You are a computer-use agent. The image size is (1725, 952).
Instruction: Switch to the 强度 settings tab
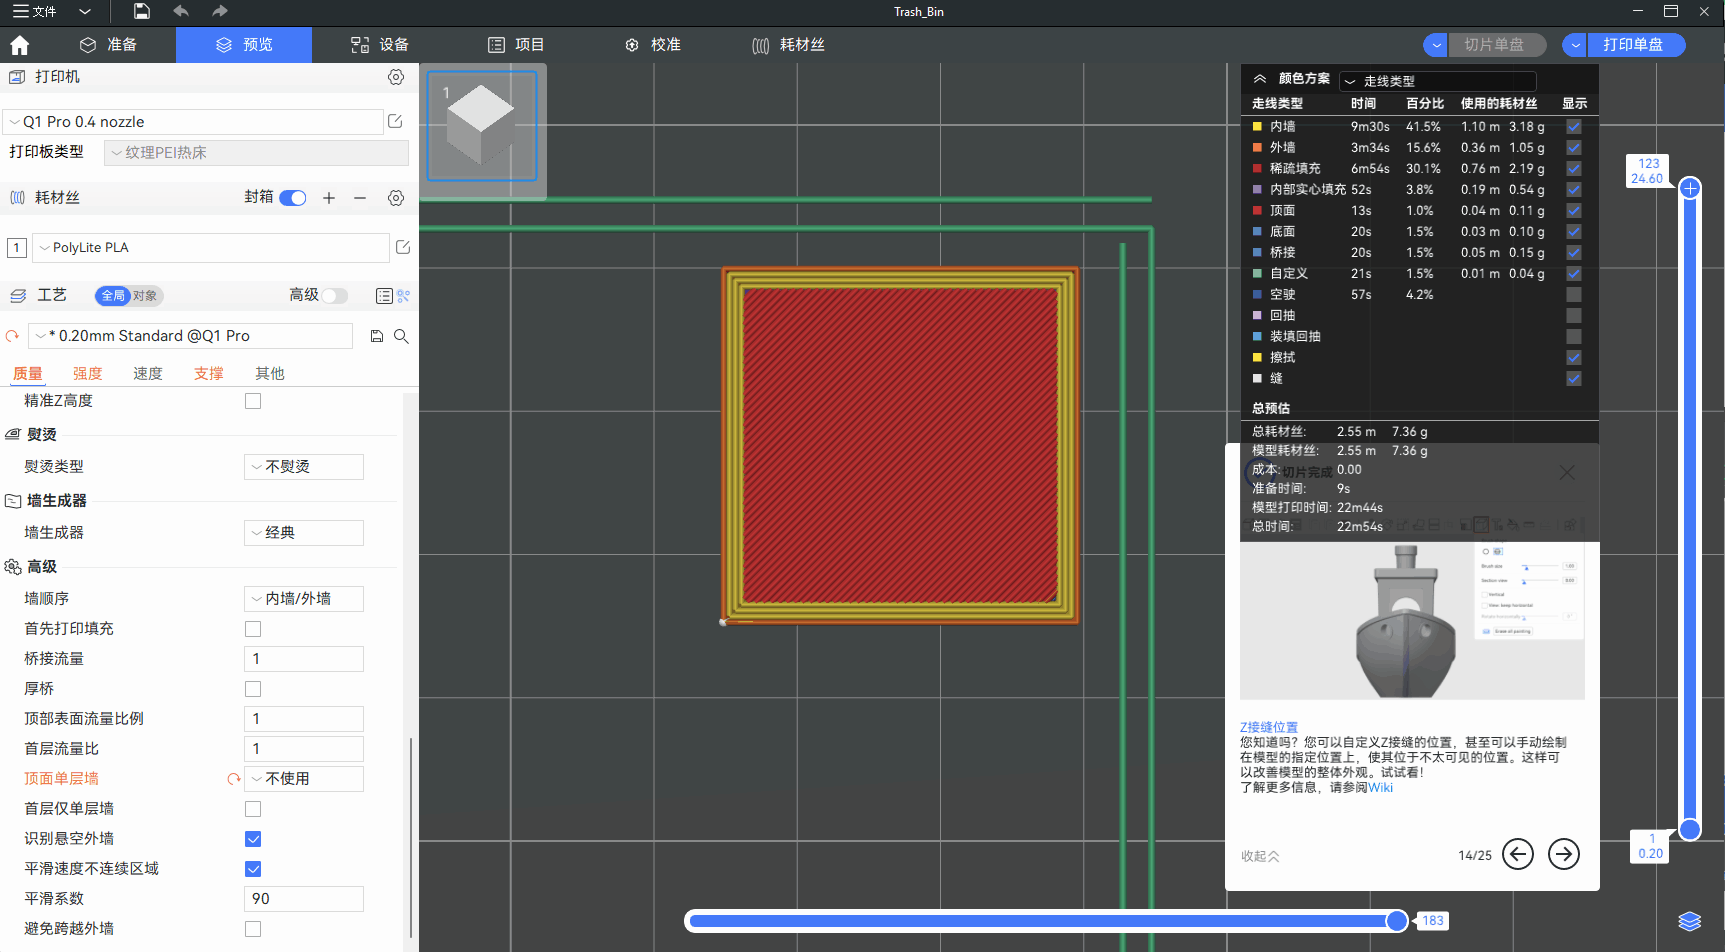coord(87,373)
